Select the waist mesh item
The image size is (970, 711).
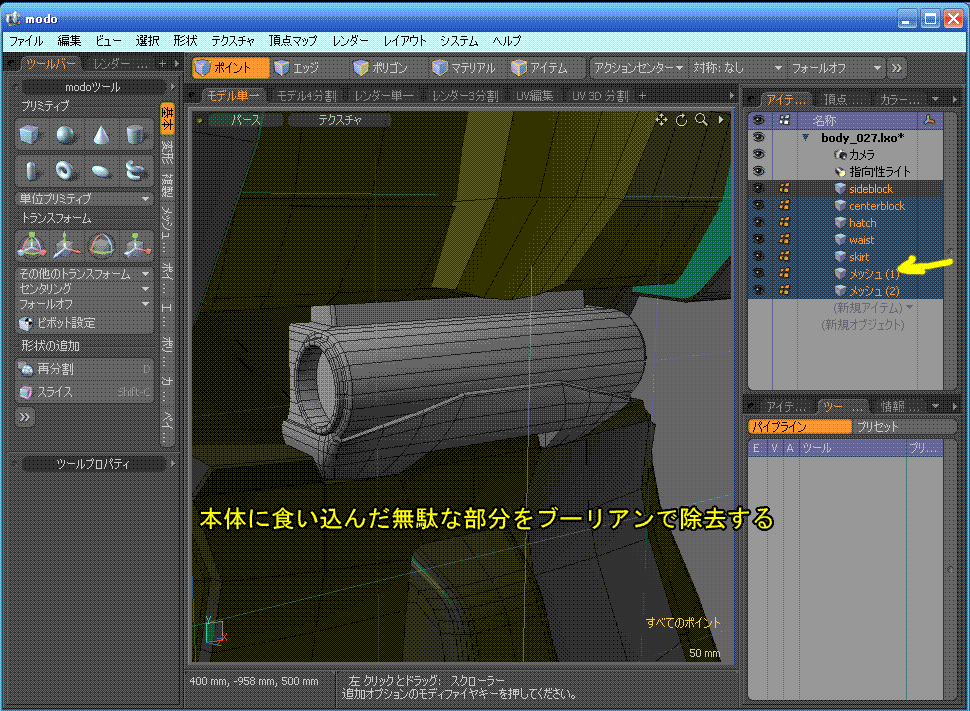point(861,240)
